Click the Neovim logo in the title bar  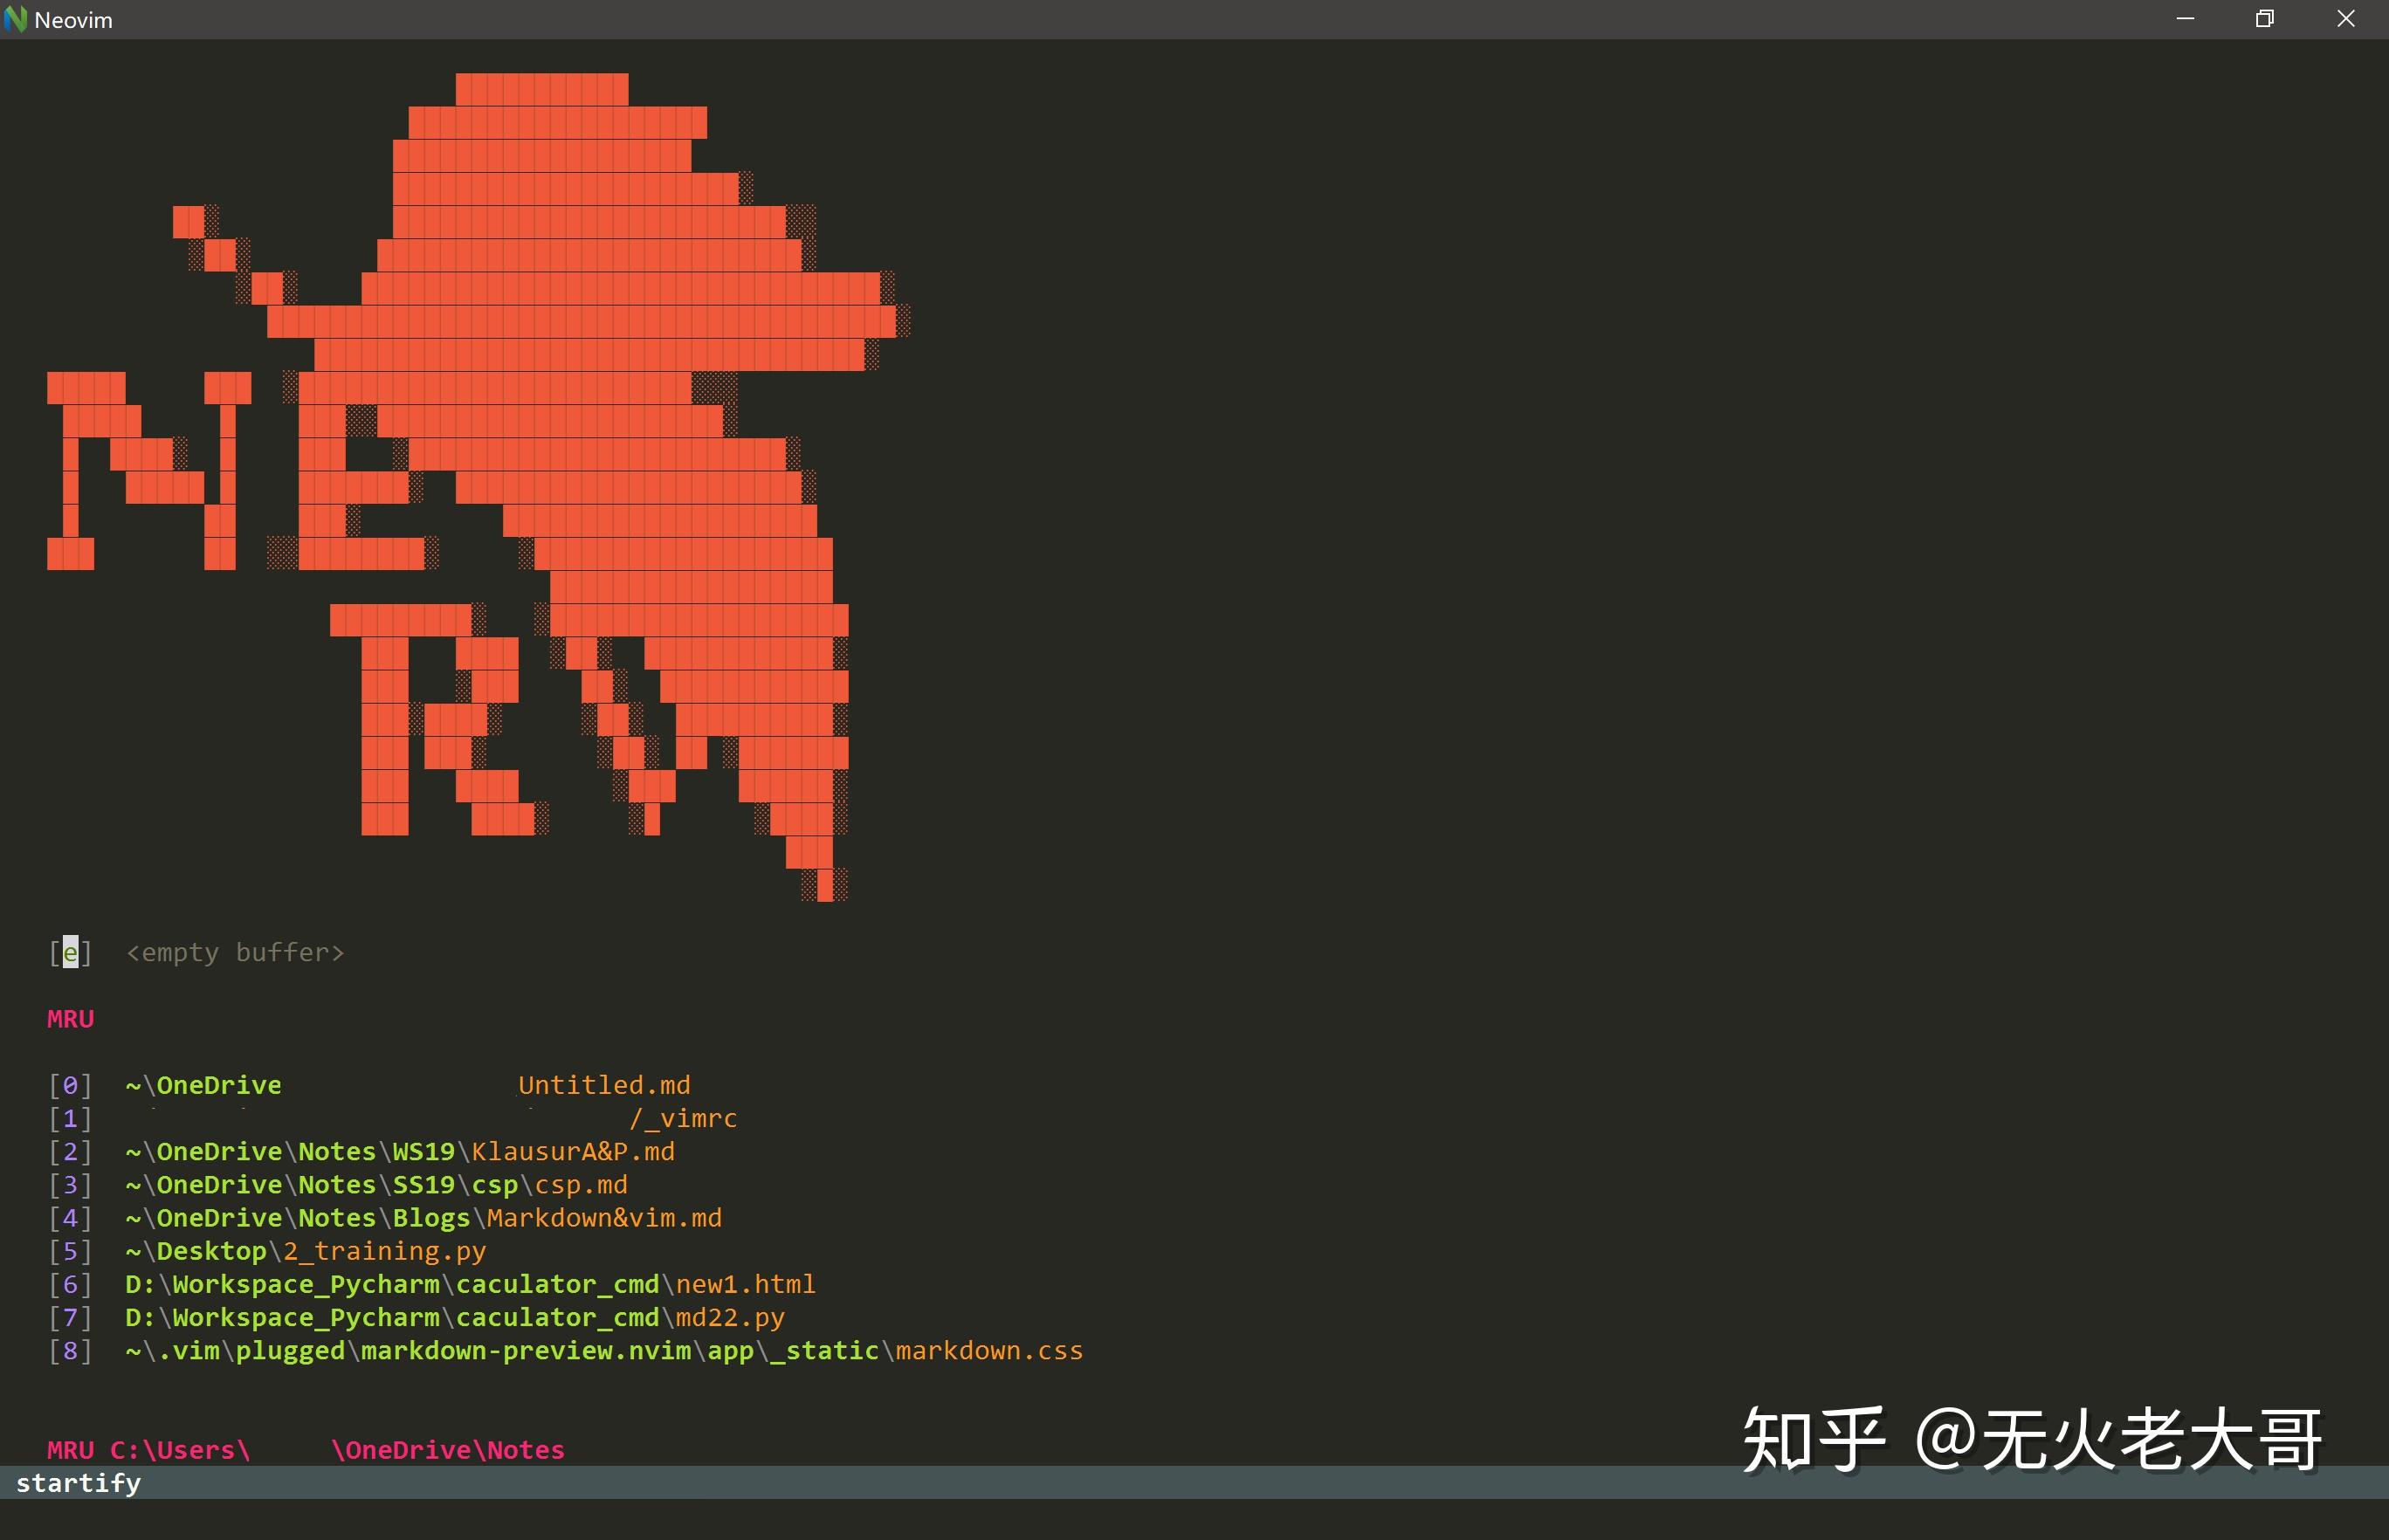tap(17, 19)
